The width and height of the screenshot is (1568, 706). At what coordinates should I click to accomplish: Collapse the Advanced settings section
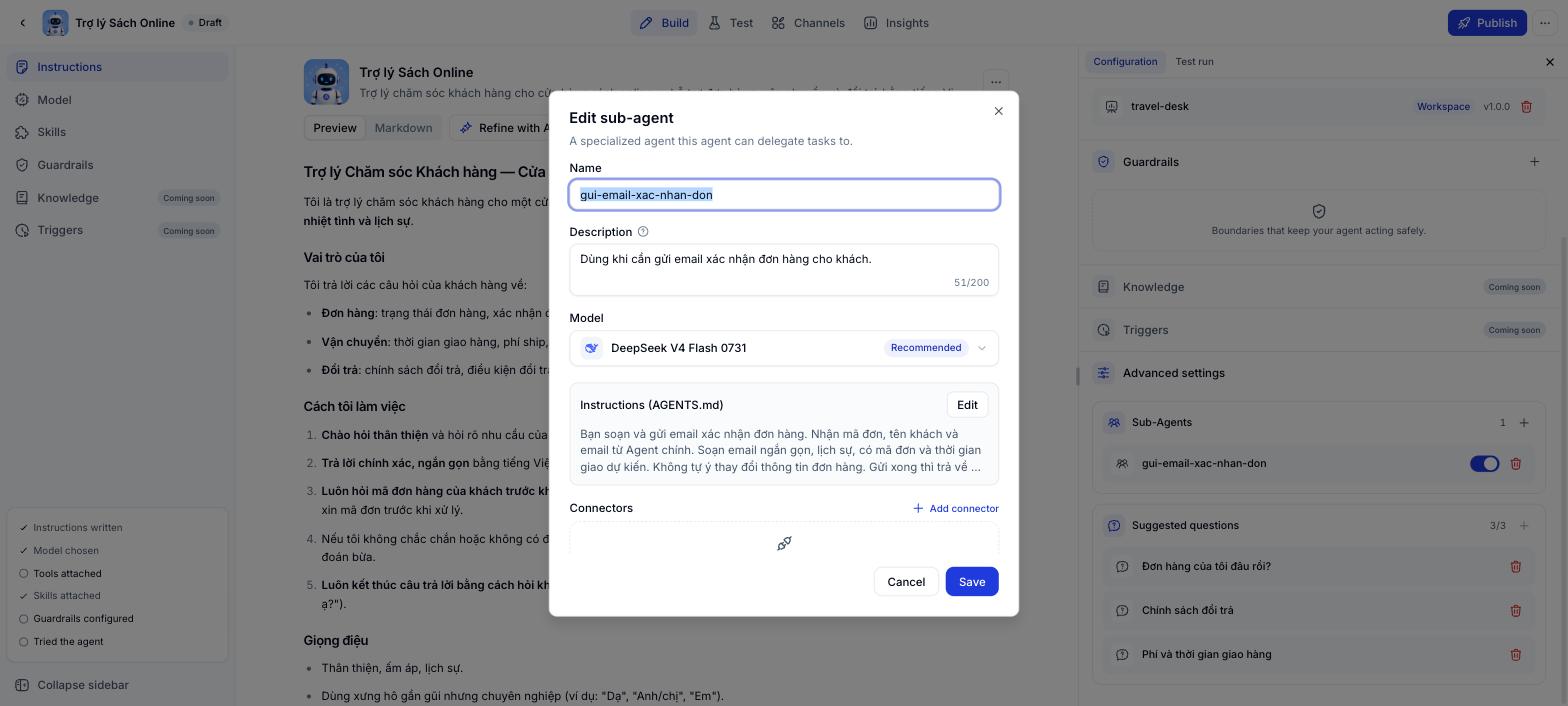coord(1173,373)
